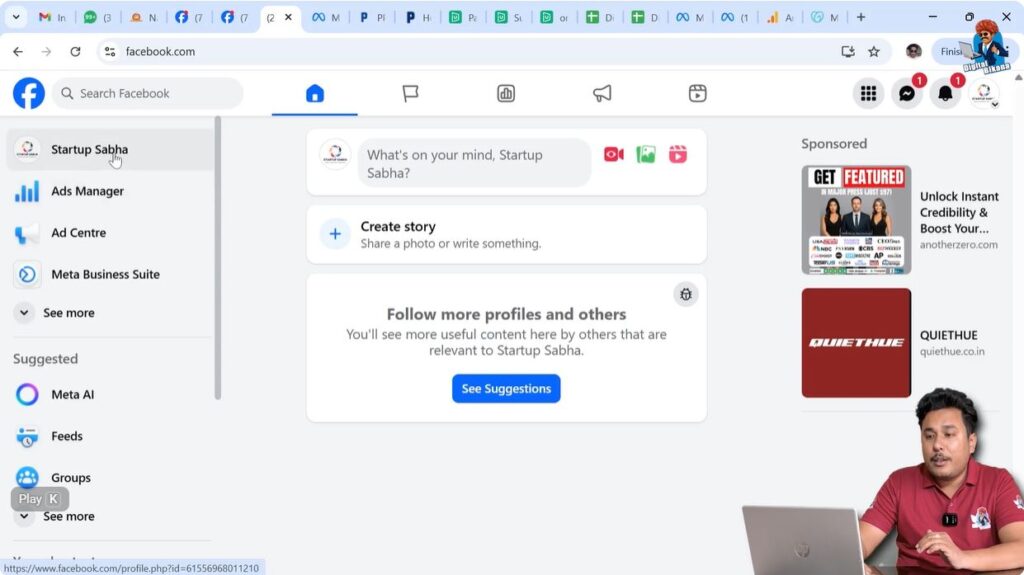Image resolution: width=1024 pixels, height=575 pixels.
Task: Open Startup Sabha profile in sidebar
Action: coord(110,150)
